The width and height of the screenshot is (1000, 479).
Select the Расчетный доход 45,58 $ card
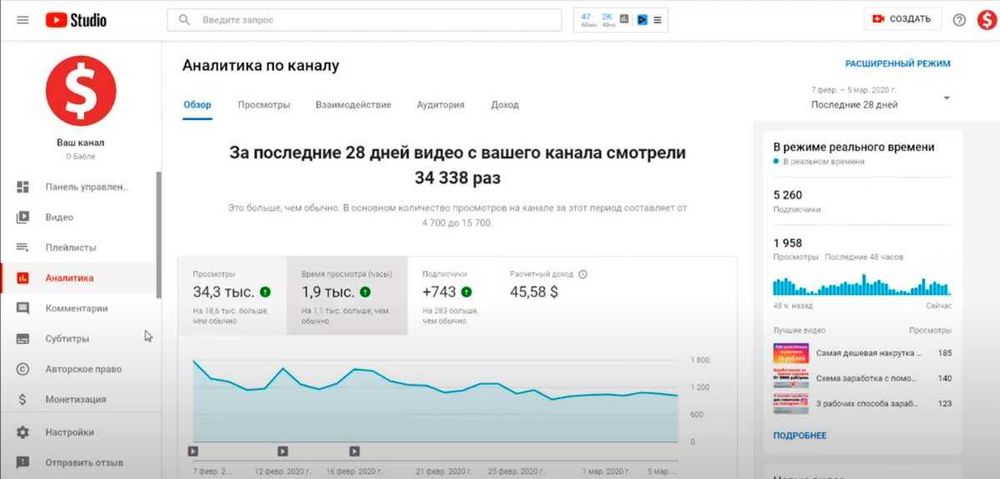(548, 296)
